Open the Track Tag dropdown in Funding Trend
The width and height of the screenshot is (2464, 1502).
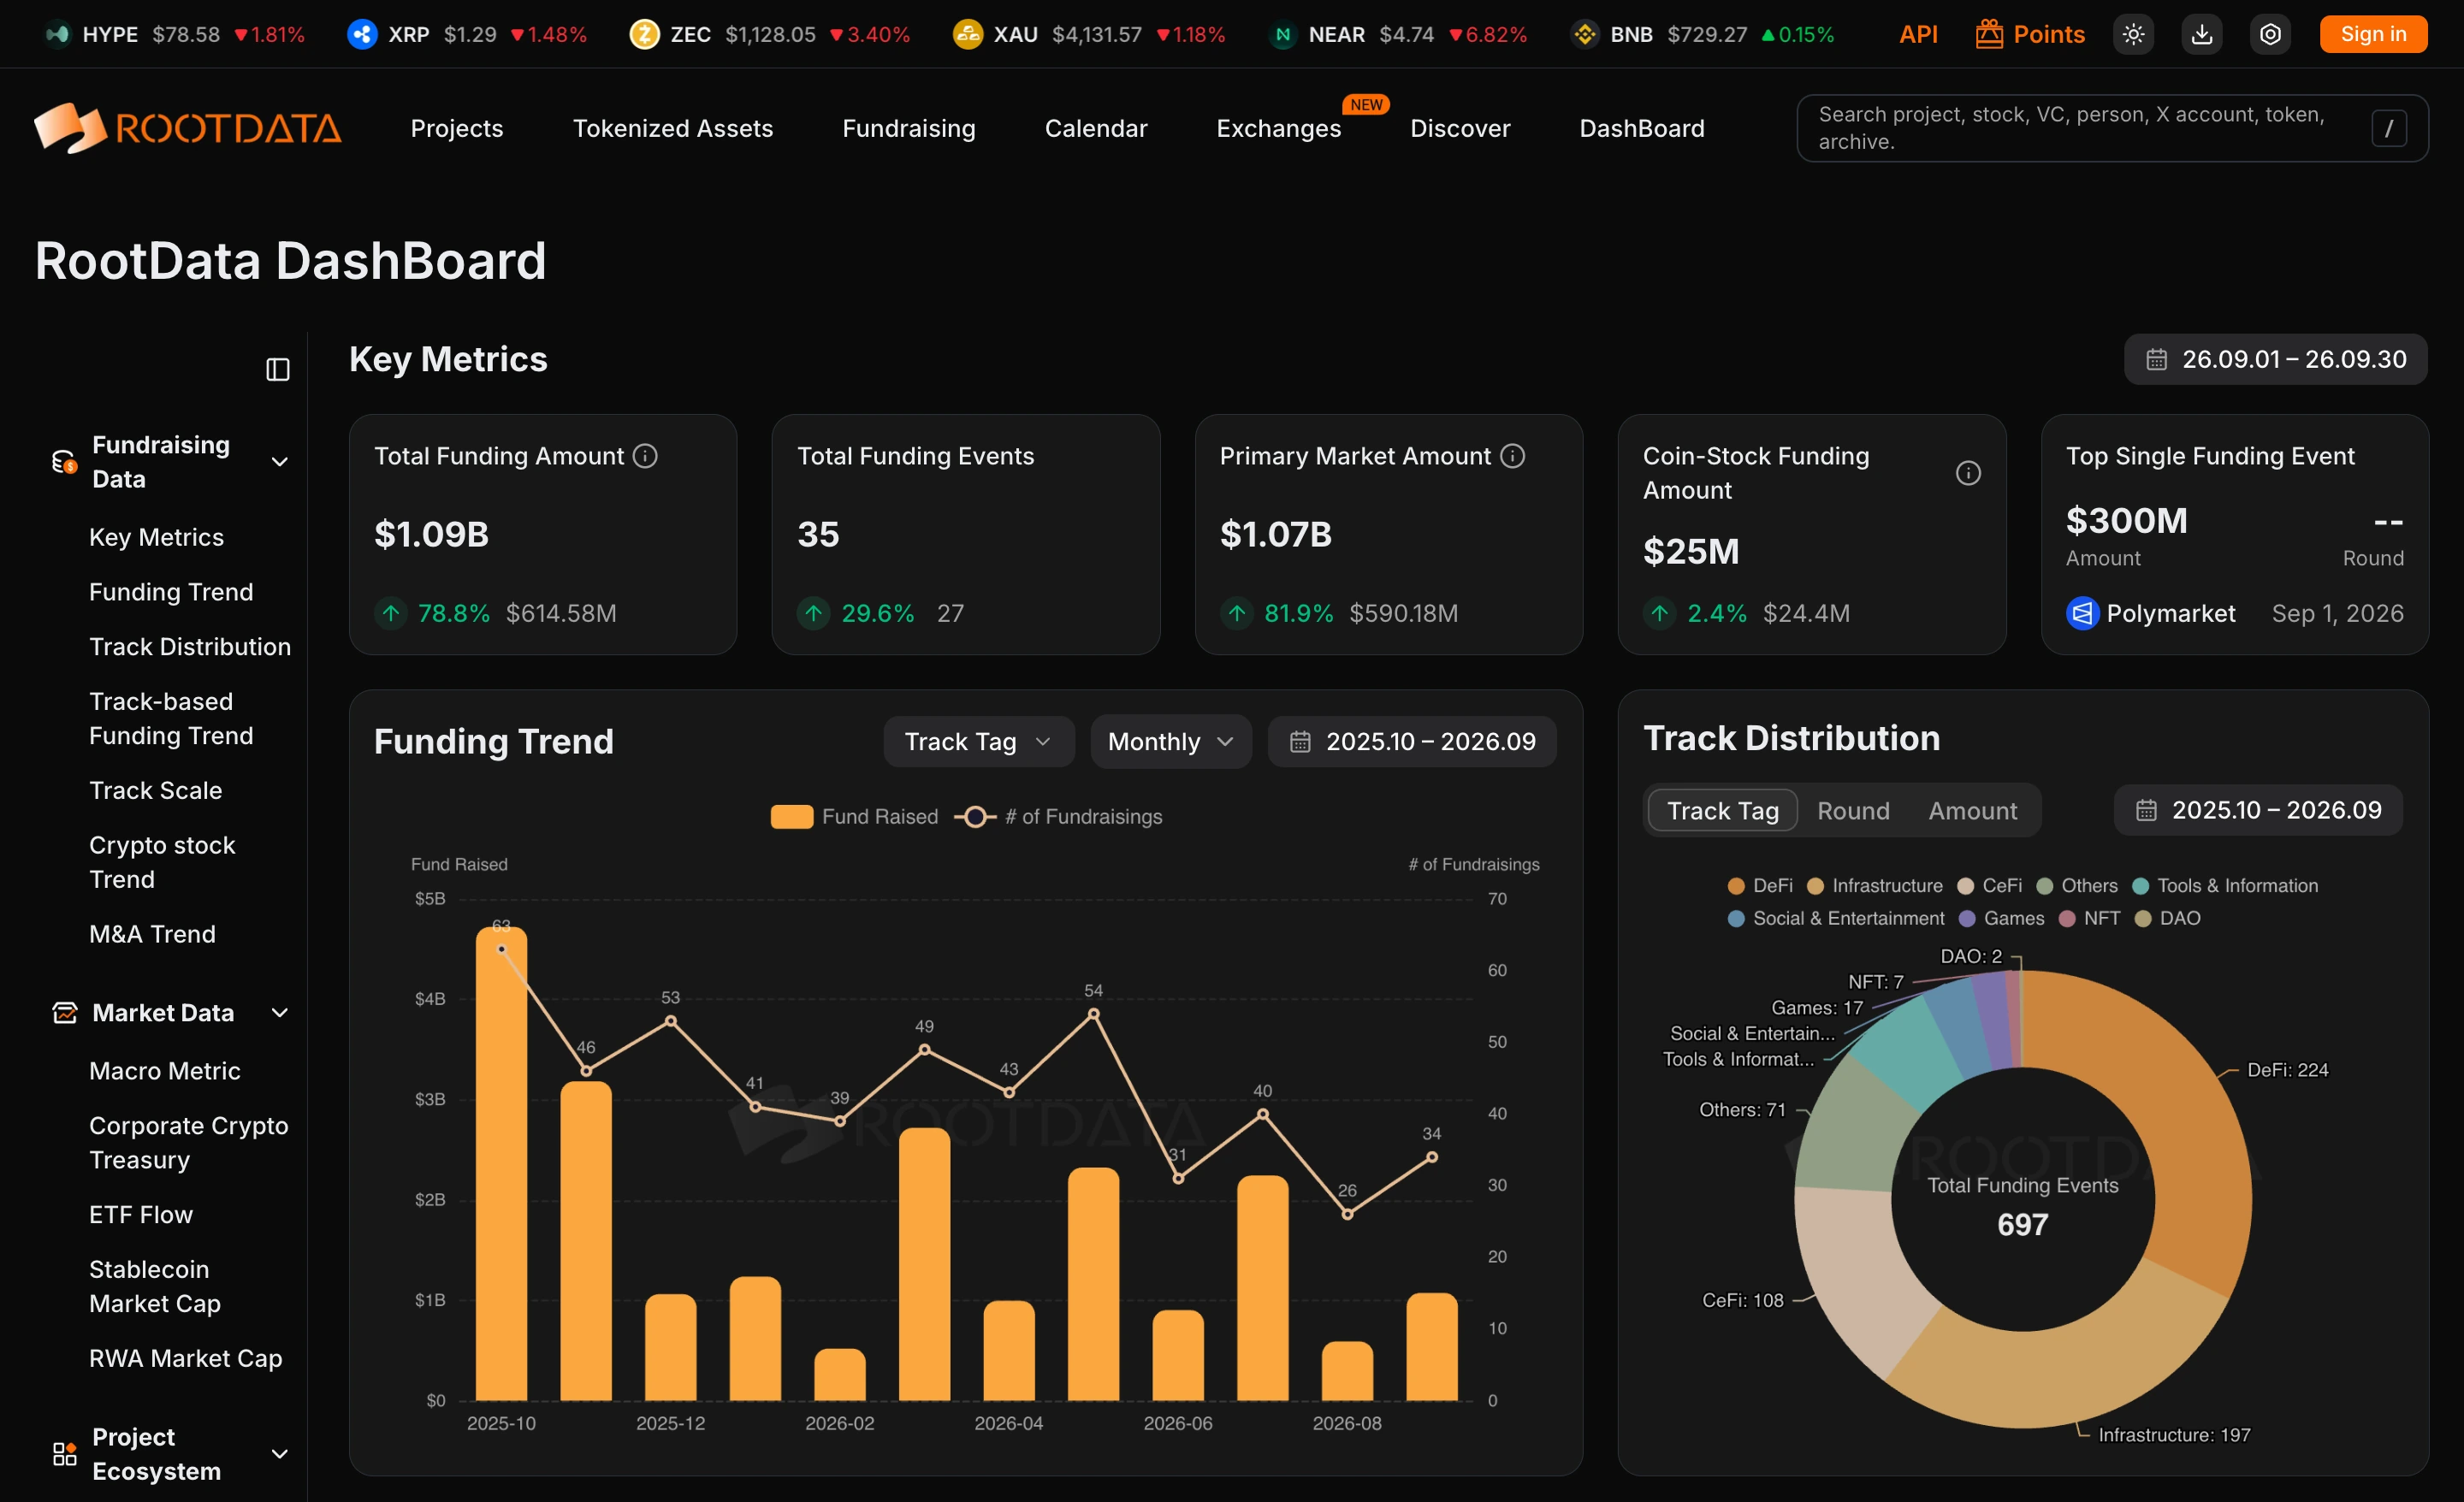pyautogui.click(x=978, y=741)
